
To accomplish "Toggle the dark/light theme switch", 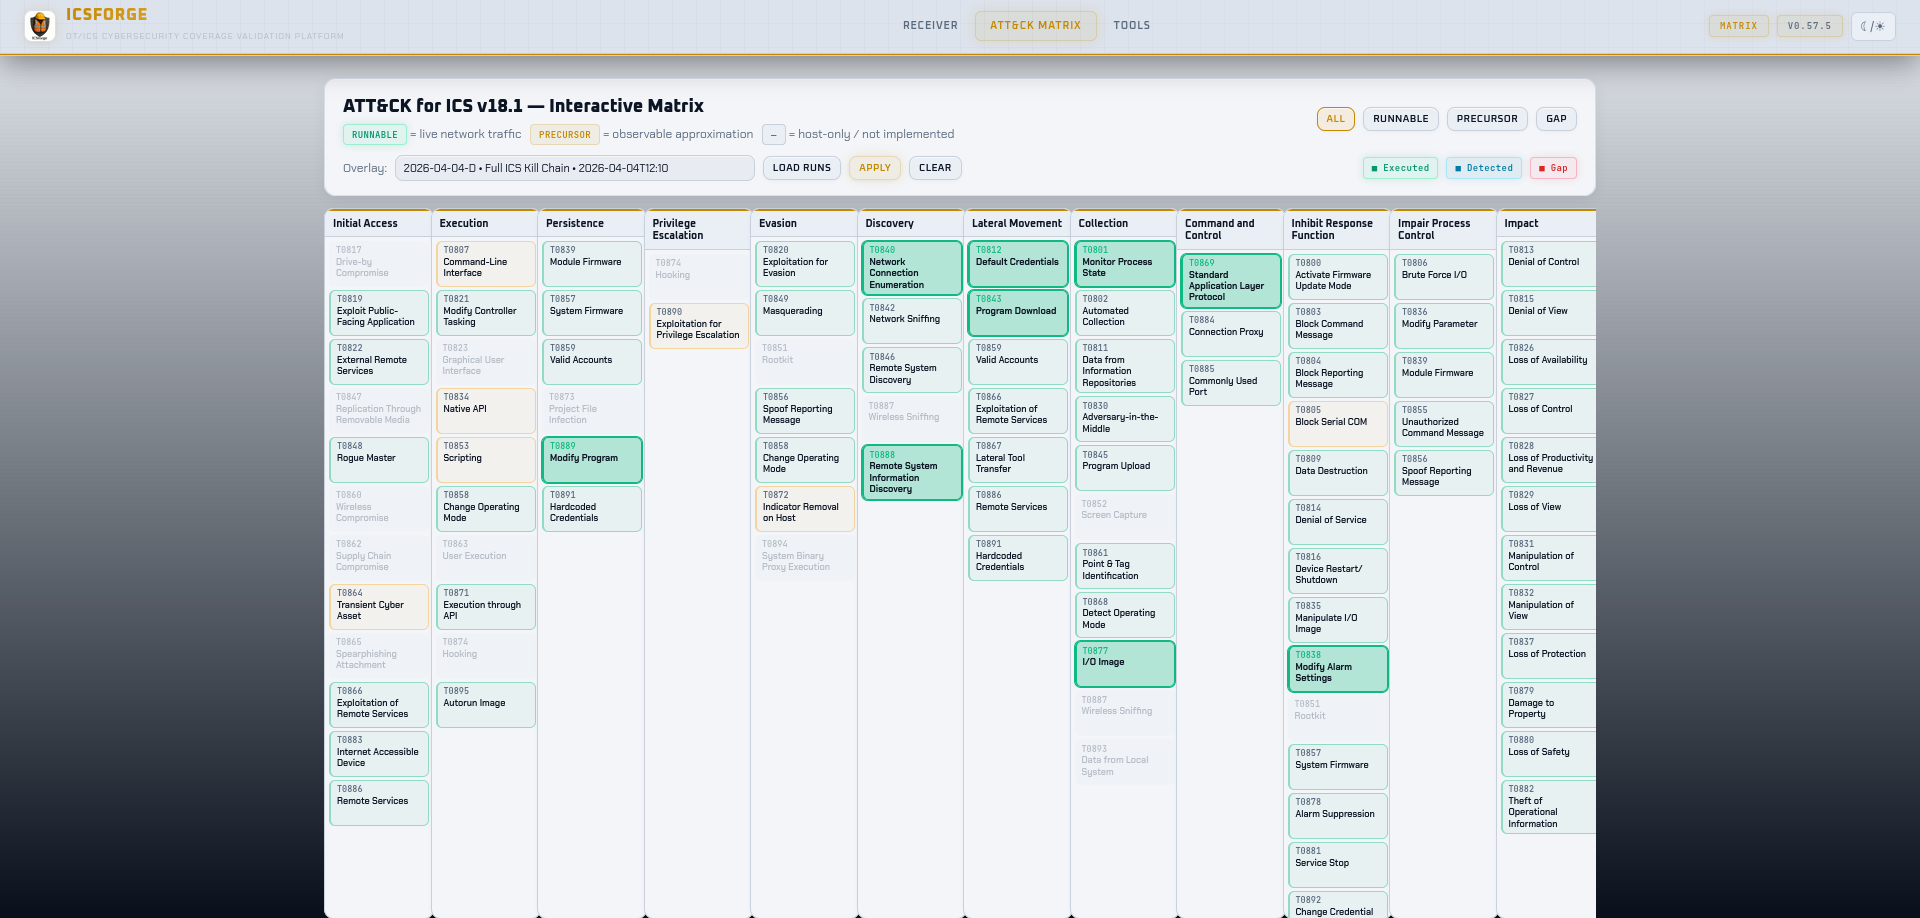I will (1872, 26).
